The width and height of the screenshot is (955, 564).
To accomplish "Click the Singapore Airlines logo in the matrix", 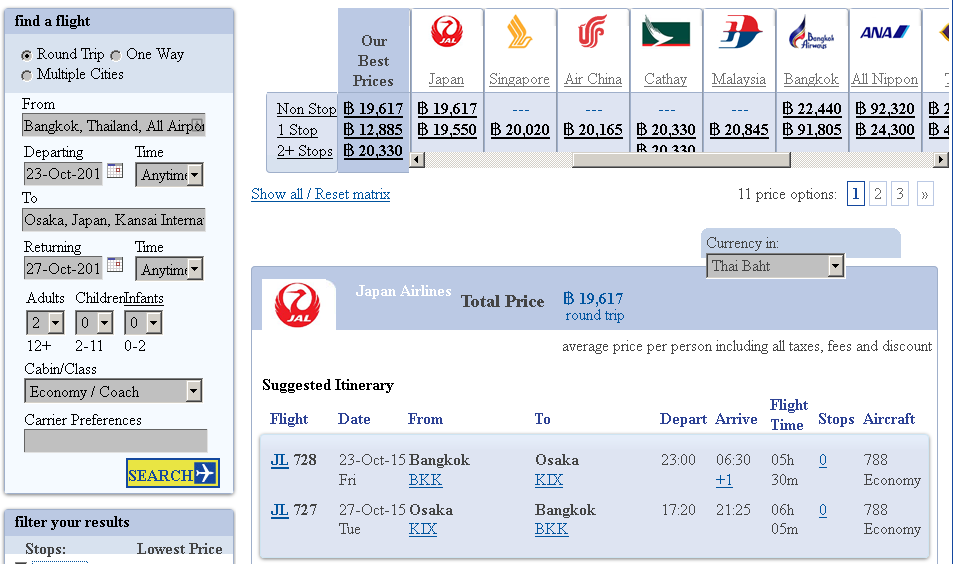I will 520,32.
